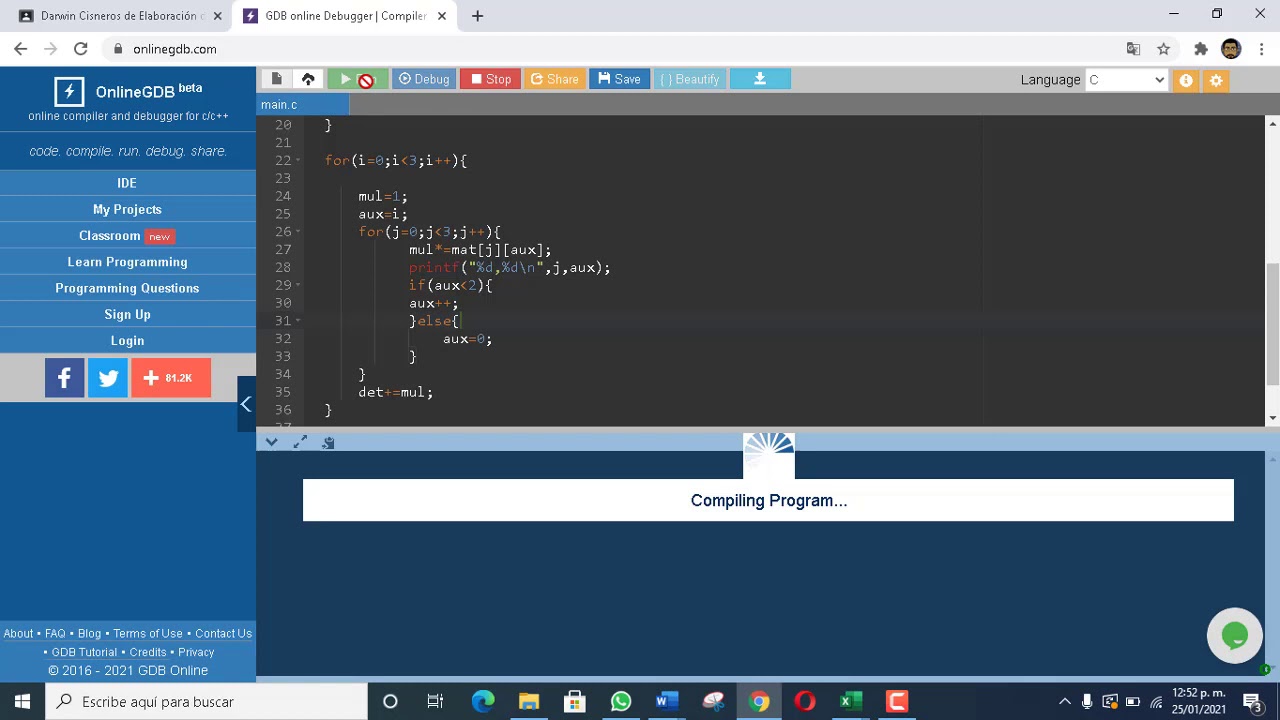The width and height of the screenshot is (1280, 720).
Task: Click the Login link
Action: [127, 341]
